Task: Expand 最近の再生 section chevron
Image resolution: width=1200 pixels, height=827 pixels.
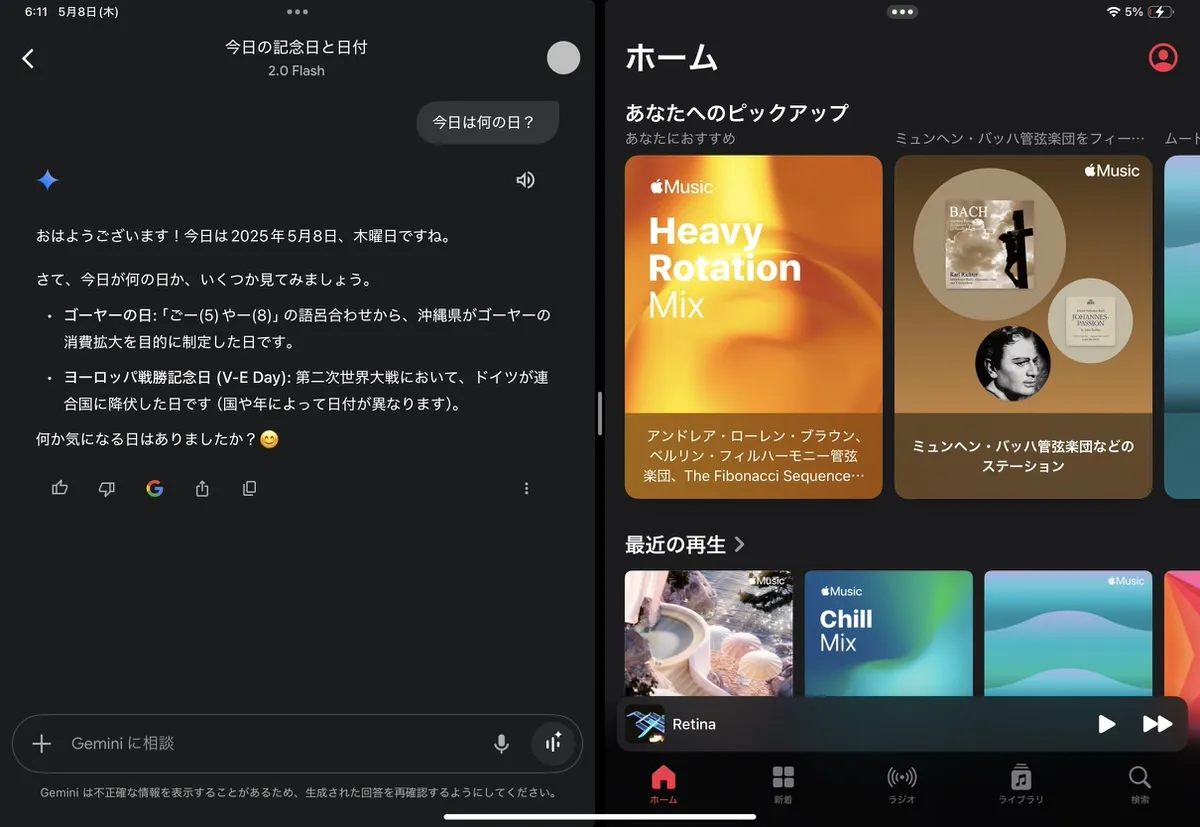Action: [740, 545]
